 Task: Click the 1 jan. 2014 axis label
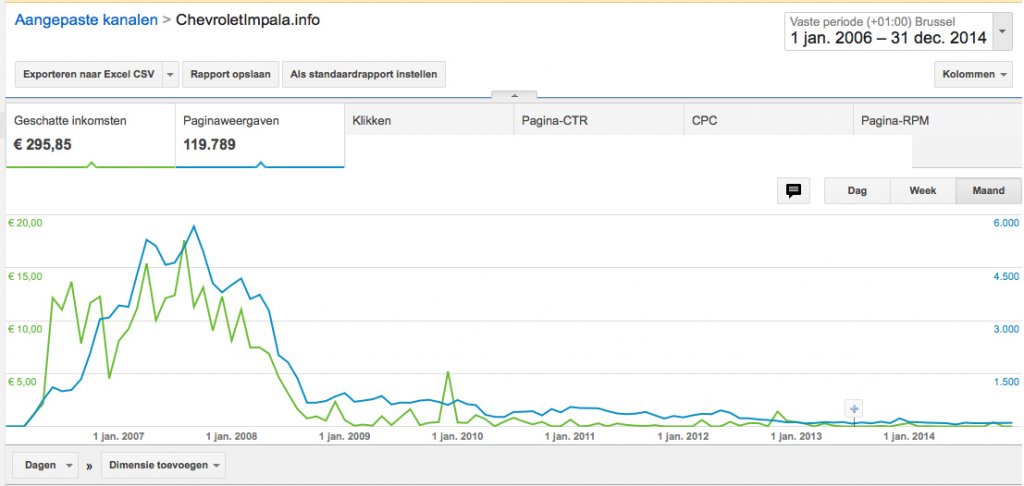pos(910,436)
